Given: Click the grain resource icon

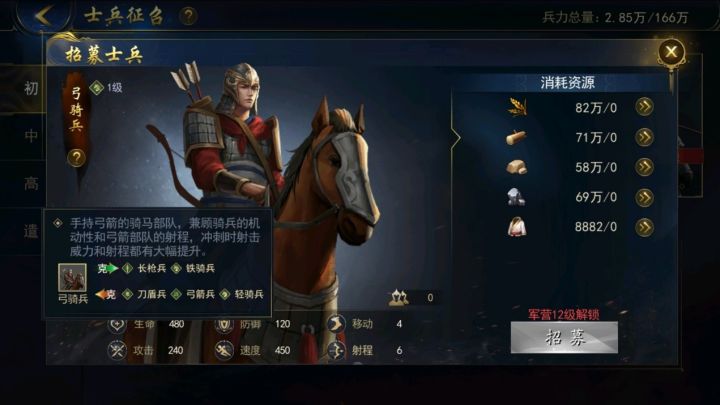Looking at the screenshot, I should pos(517,107).
